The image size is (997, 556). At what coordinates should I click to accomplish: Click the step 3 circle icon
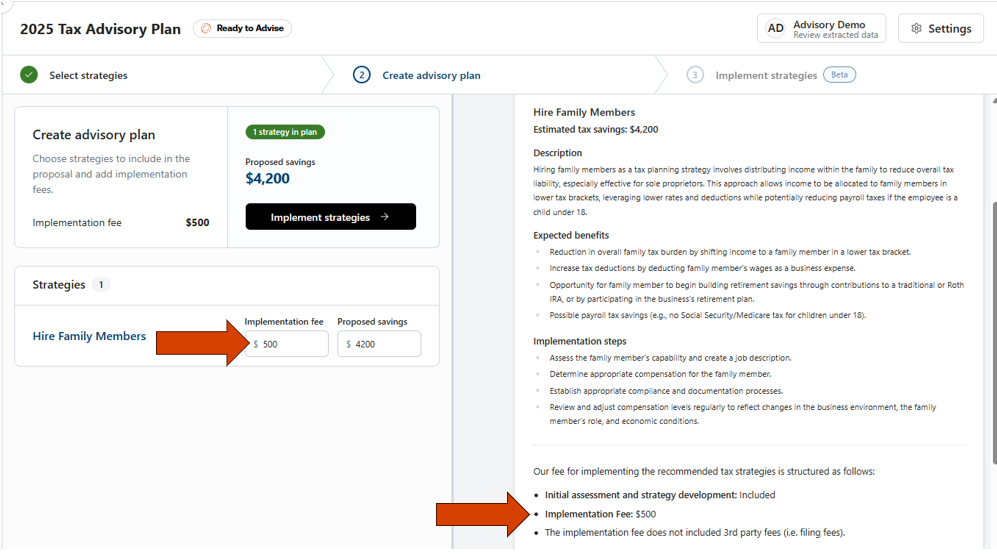pyautogui.click(x=695, y=75)
